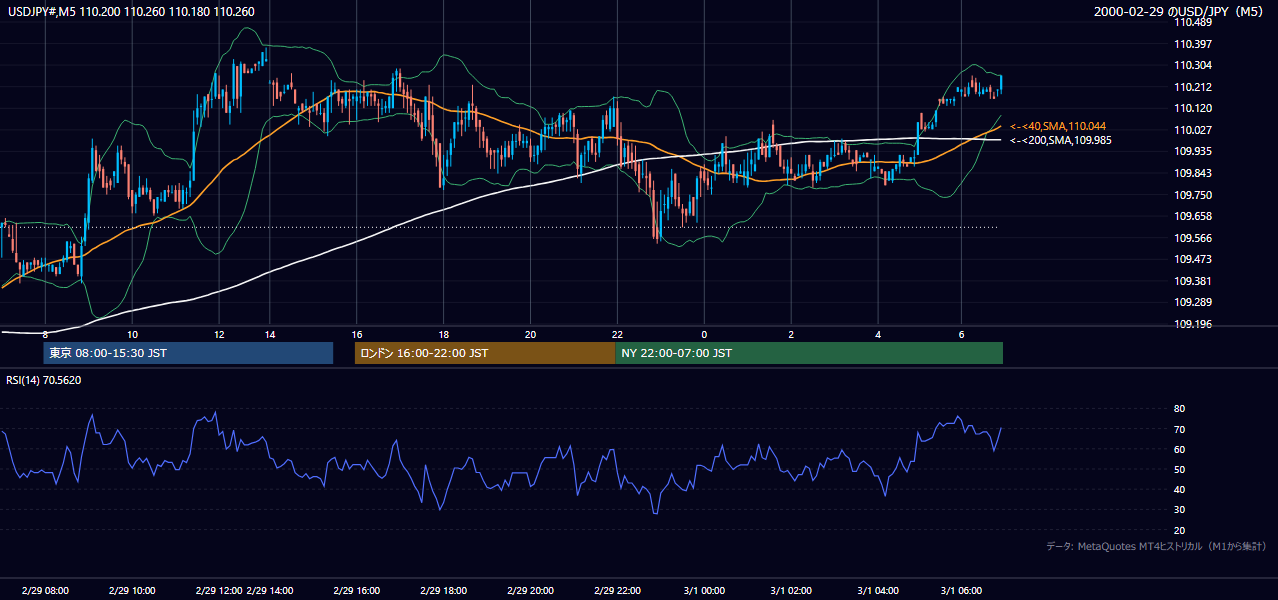Image resolution: width=1278 pixels, height=600 pixels.
Task: Click the bottom time label 3/1 02:00
Action: [791, 591]
